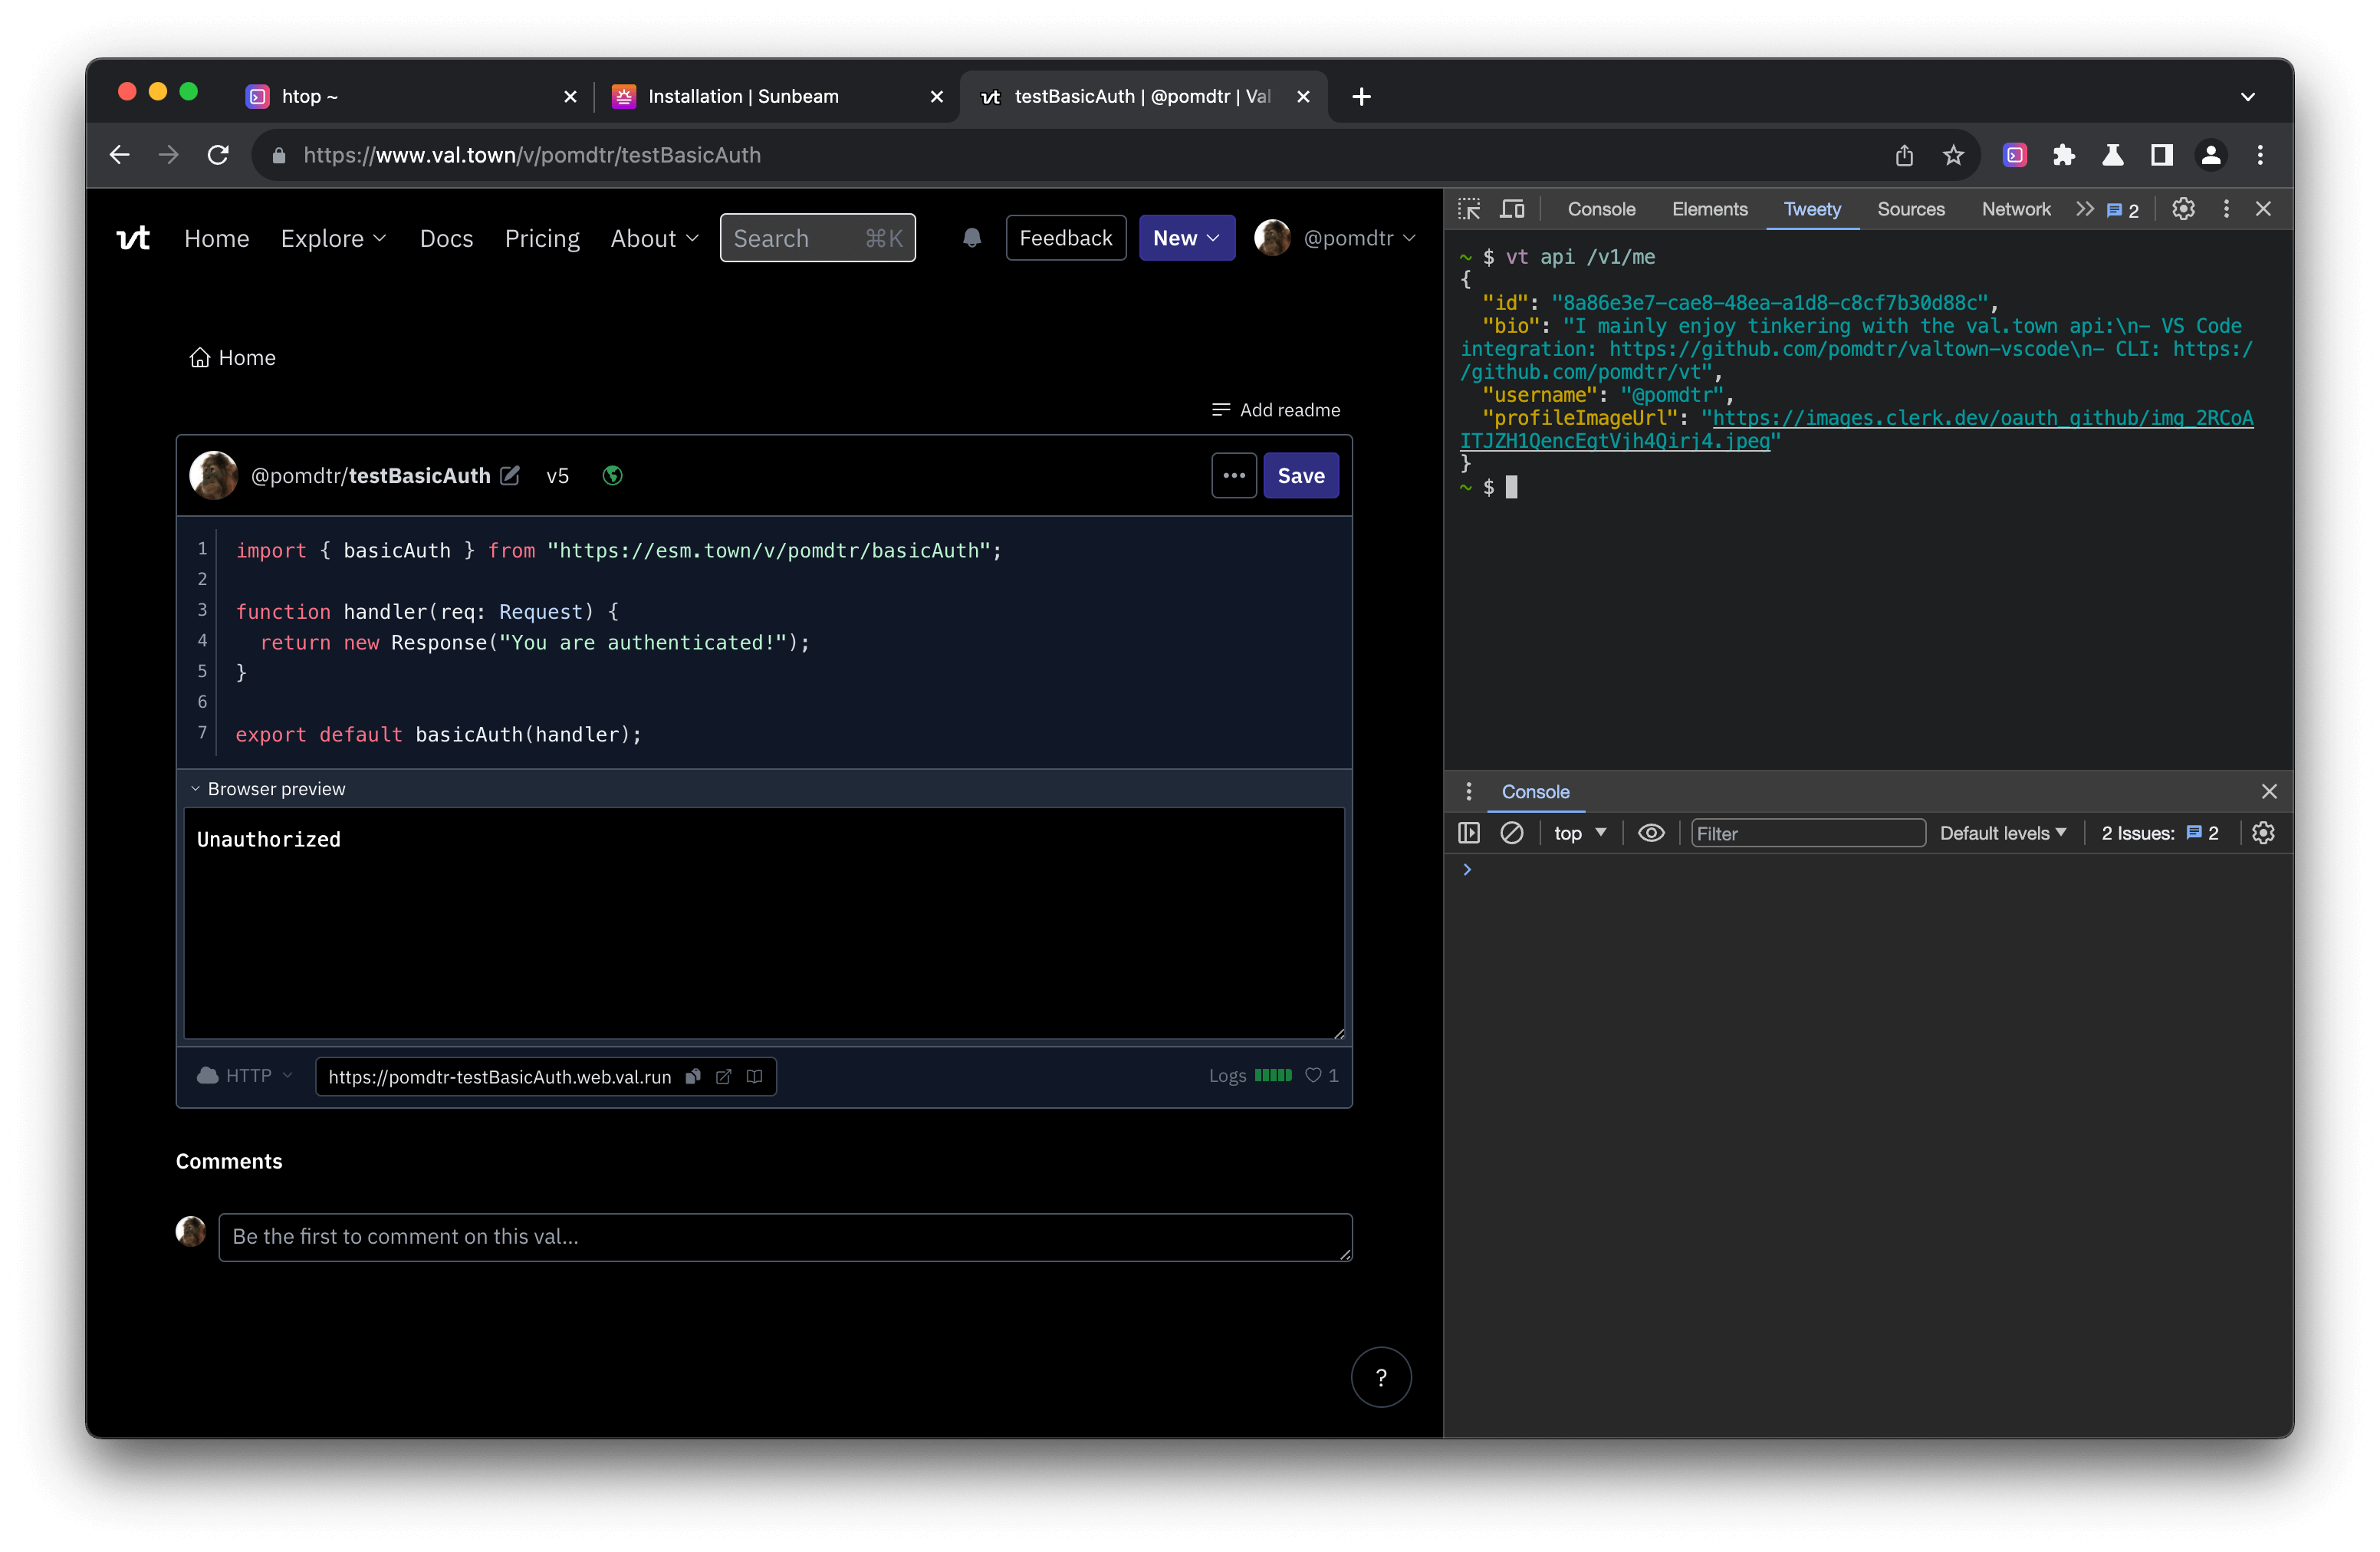View the Logs status bars
This screenshot has width=2380, height=1552.
[x=1272, y=1075]
